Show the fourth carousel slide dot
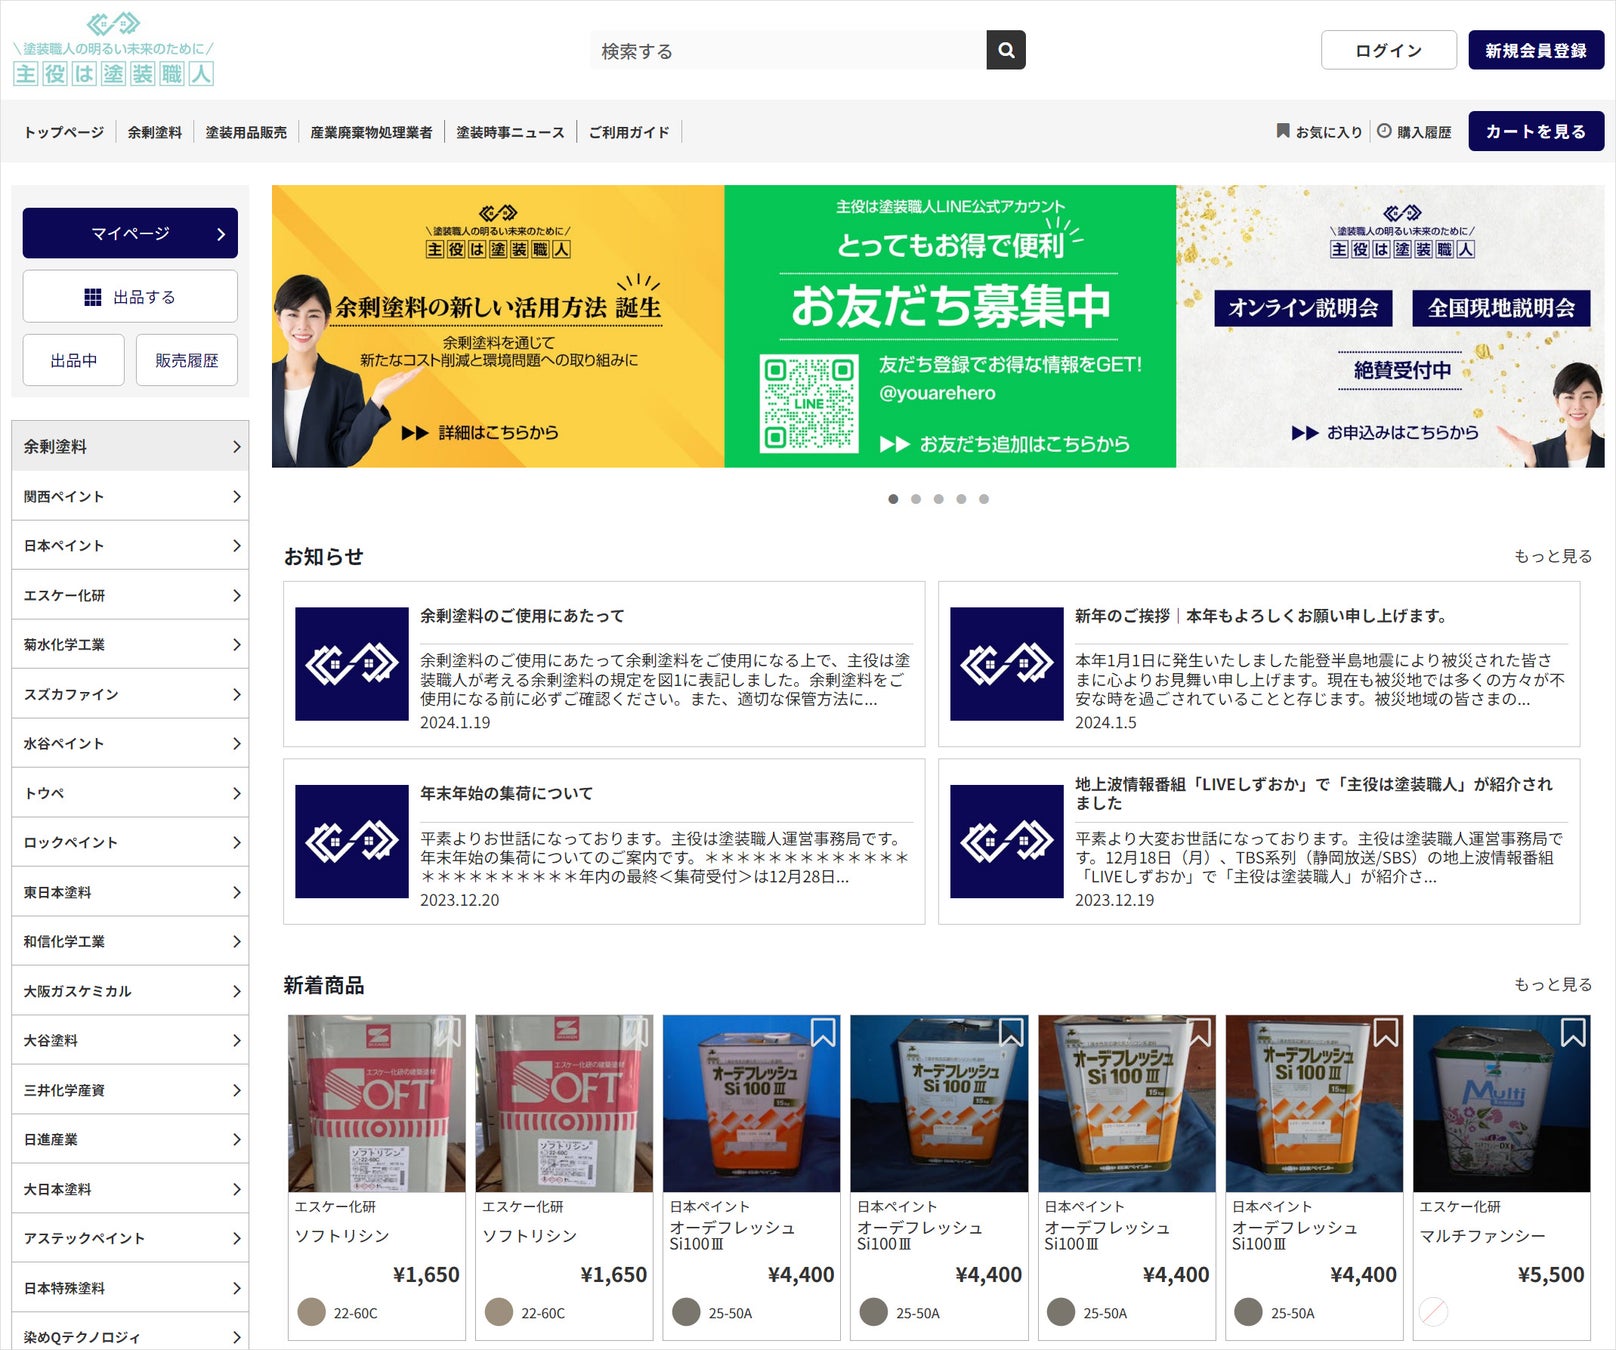The width and height of the screenshot is (1616, 1350). pyautogui.click(x=961, y=499)
